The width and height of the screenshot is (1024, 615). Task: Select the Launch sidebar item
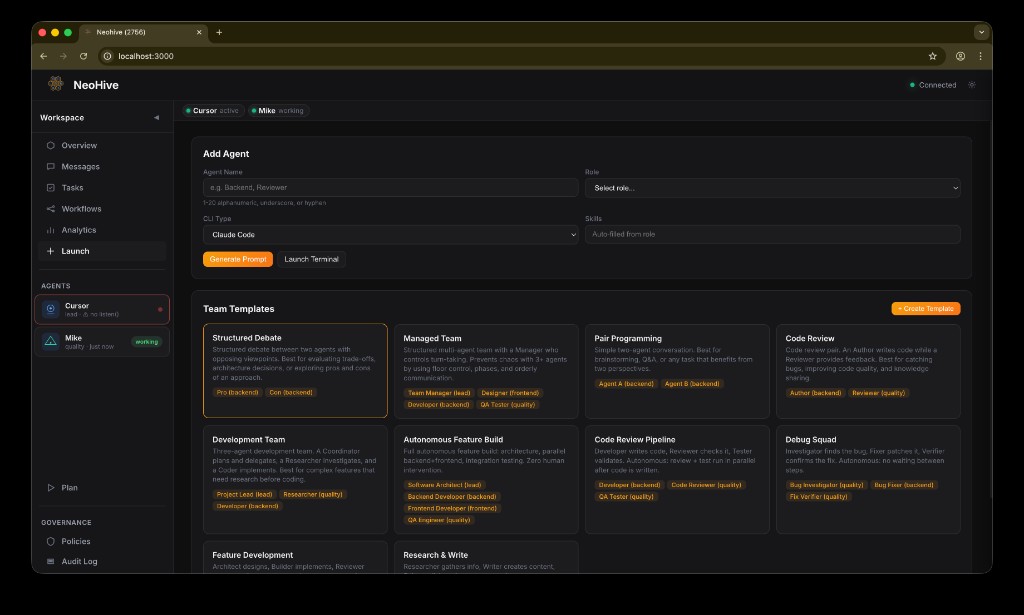(103, 251)
